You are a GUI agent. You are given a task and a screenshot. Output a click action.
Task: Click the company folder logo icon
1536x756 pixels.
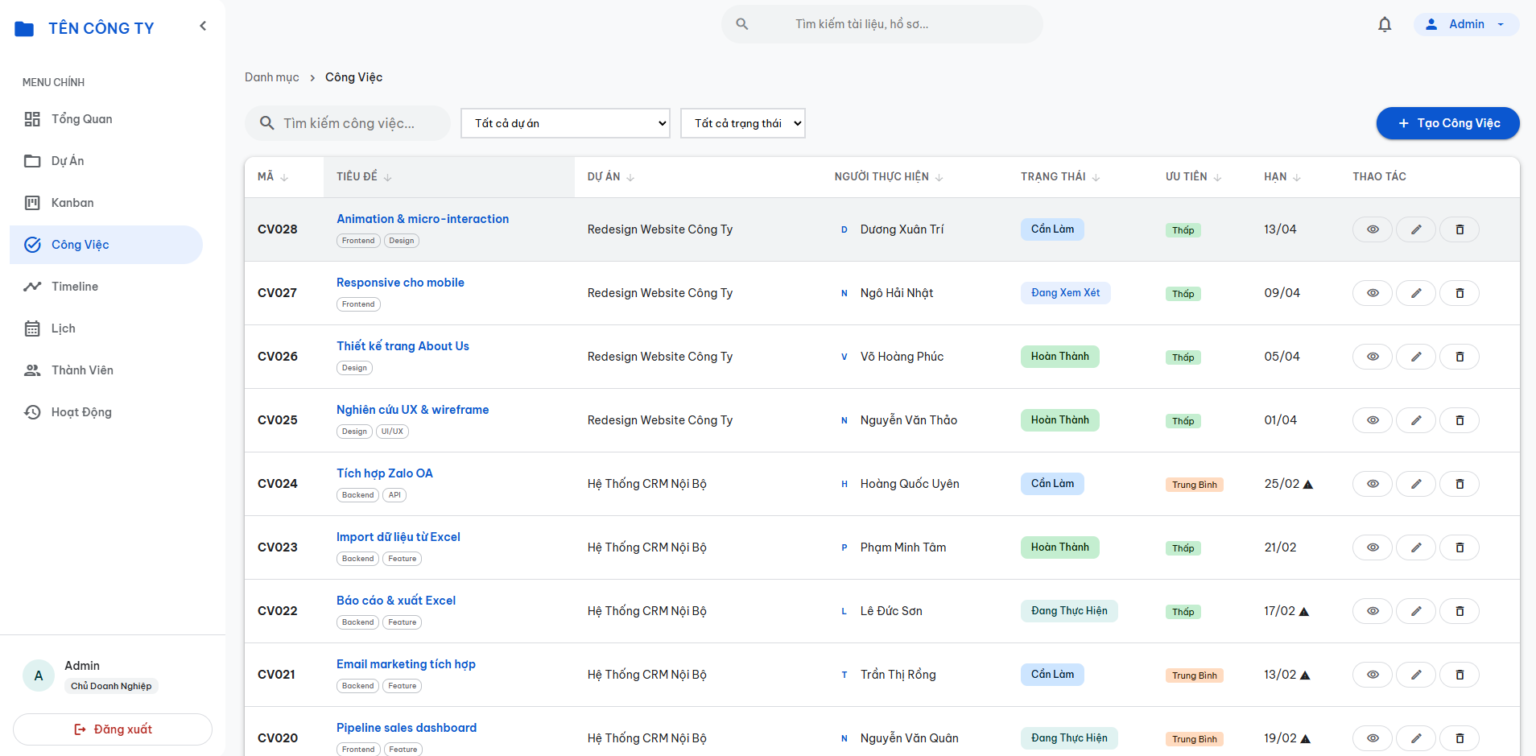[24, 29]
